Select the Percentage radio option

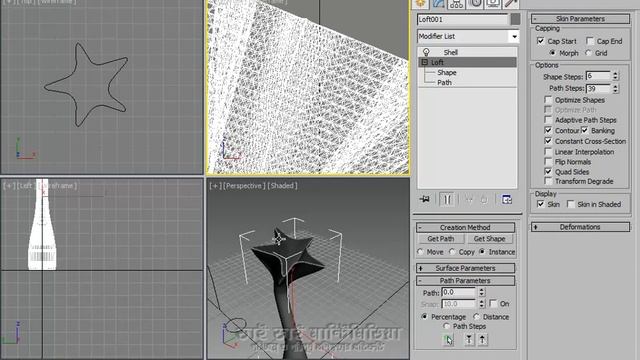[424, 317]
